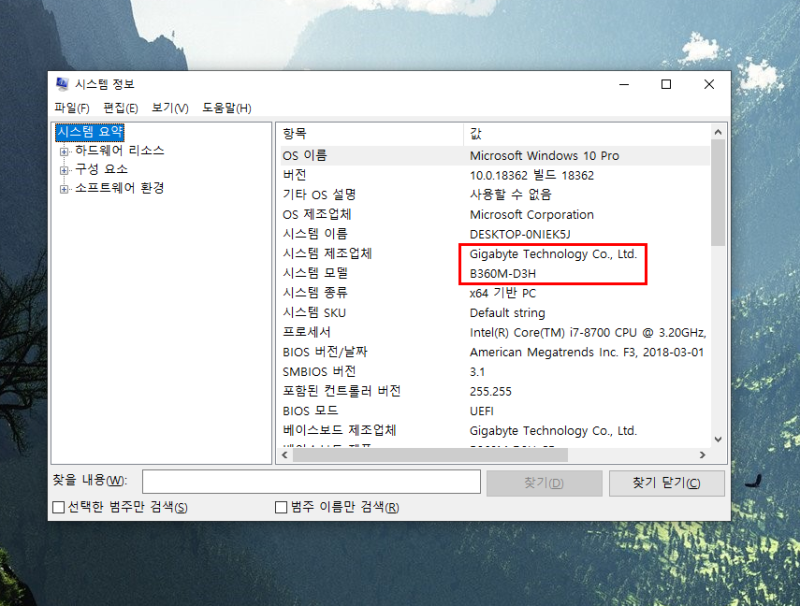This screenshot has height=606, width=800.
Task: Close the 시스템 정보 window
Action: tap(709, 84)
